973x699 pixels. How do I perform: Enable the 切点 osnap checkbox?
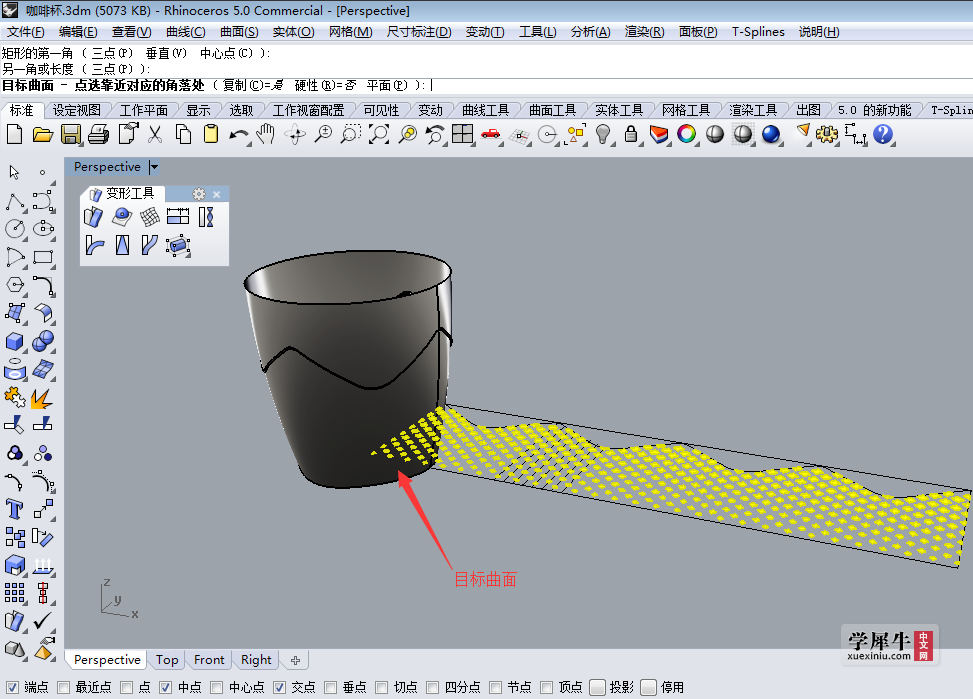click(x=382, y=687)
